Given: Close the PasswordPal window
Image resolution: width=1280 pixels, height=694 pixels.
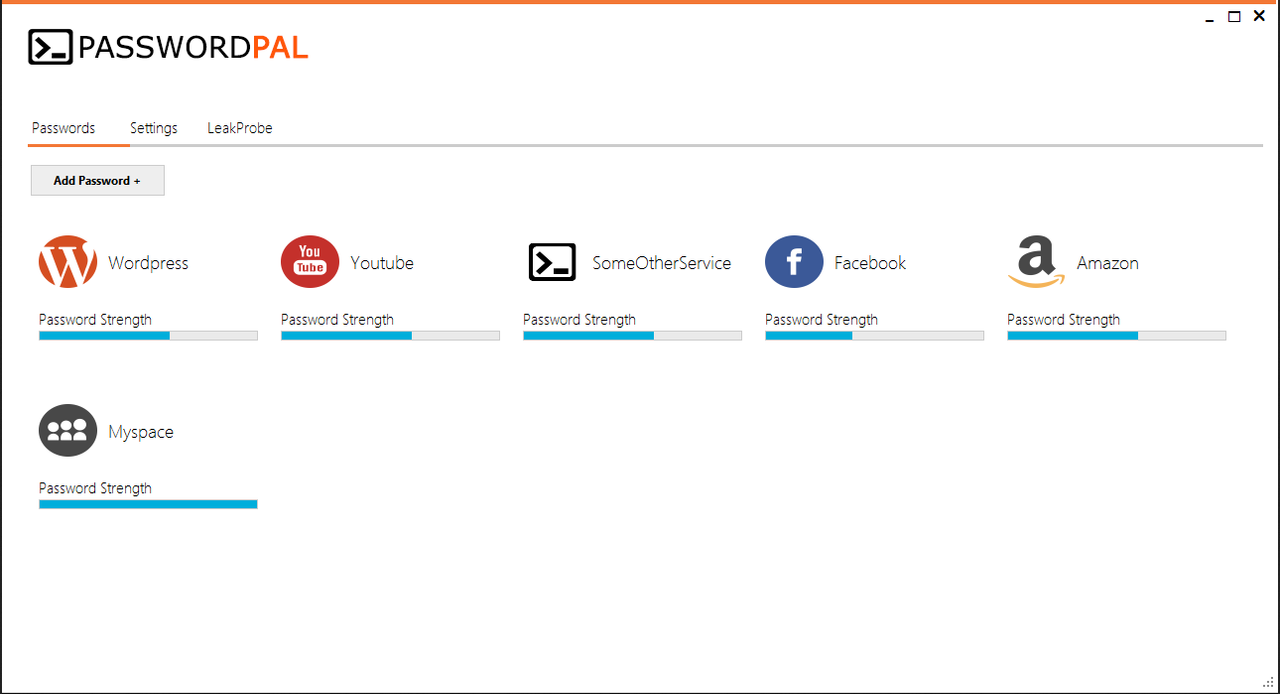Looking at the screenshot, I should coord(1258,16).
